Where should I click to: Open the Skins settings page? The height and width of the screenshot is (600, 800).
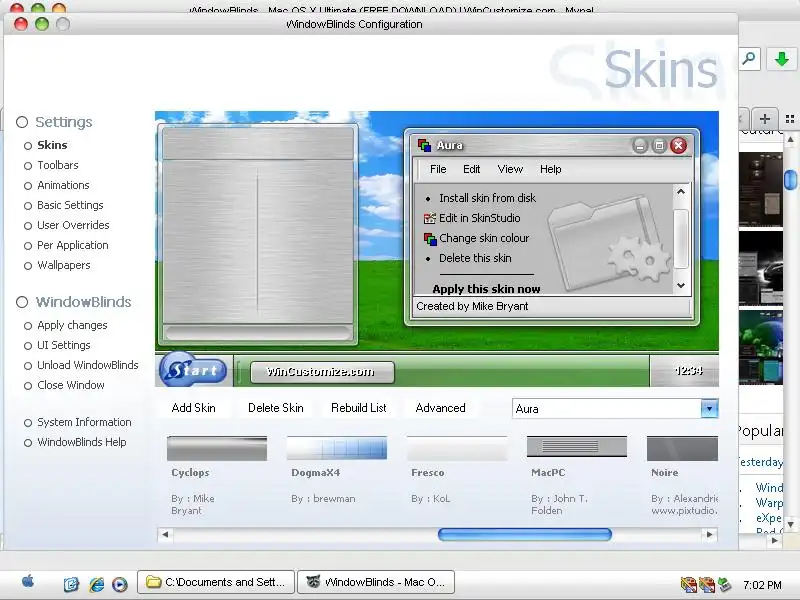[52, 145]
